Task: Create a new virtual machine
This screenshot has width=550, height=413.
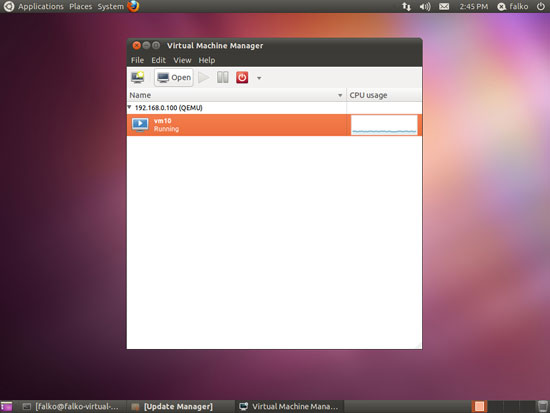Action: 138,77
